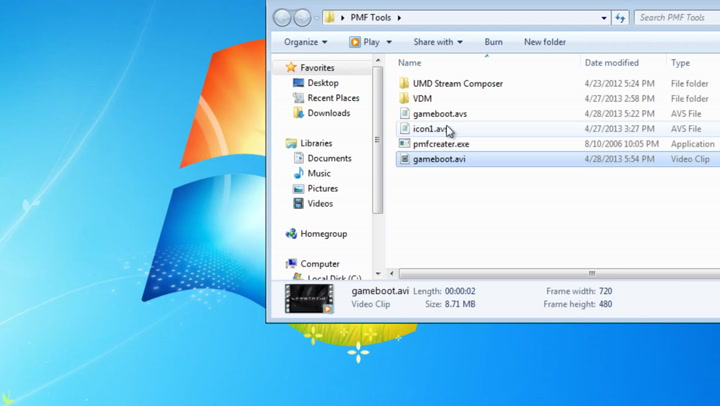Click the Burn toolbar button

coord(493,42)
